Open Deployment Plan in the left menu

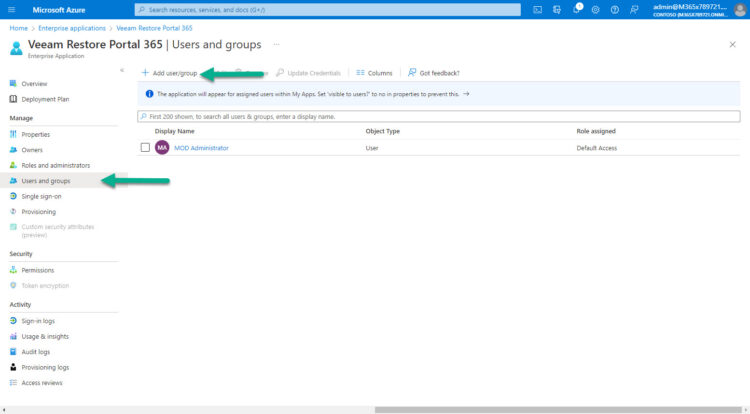[x=45, y=99]
